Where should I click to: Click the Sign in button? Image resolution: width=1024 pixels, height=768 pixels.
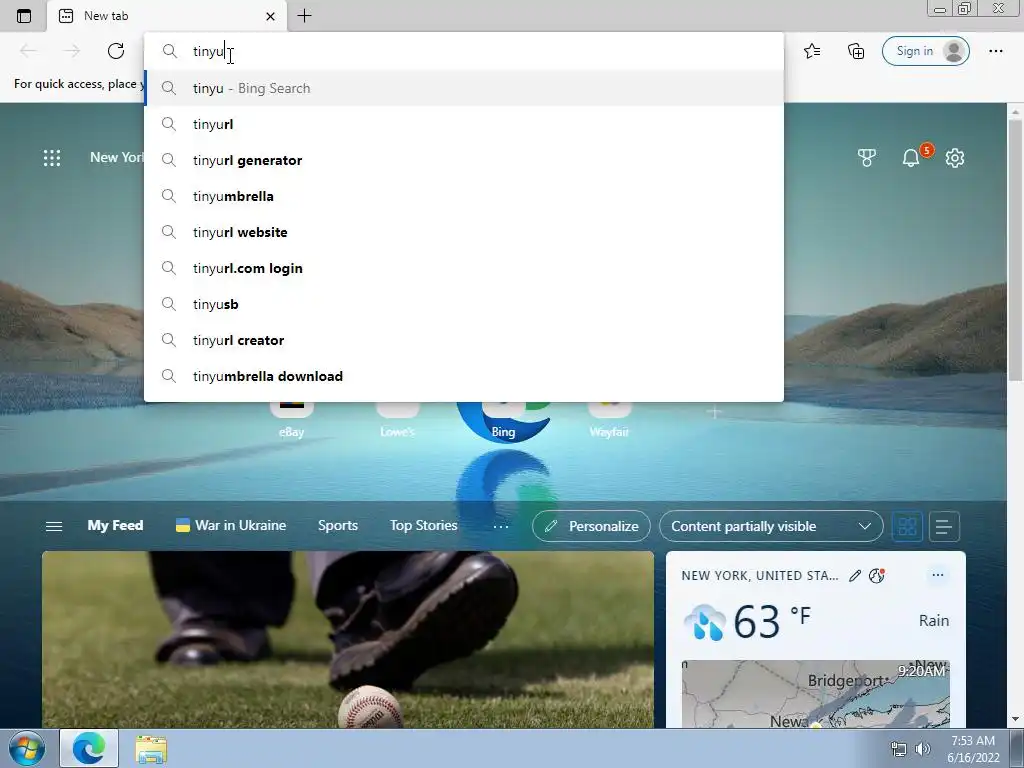(x=925, y=51)
